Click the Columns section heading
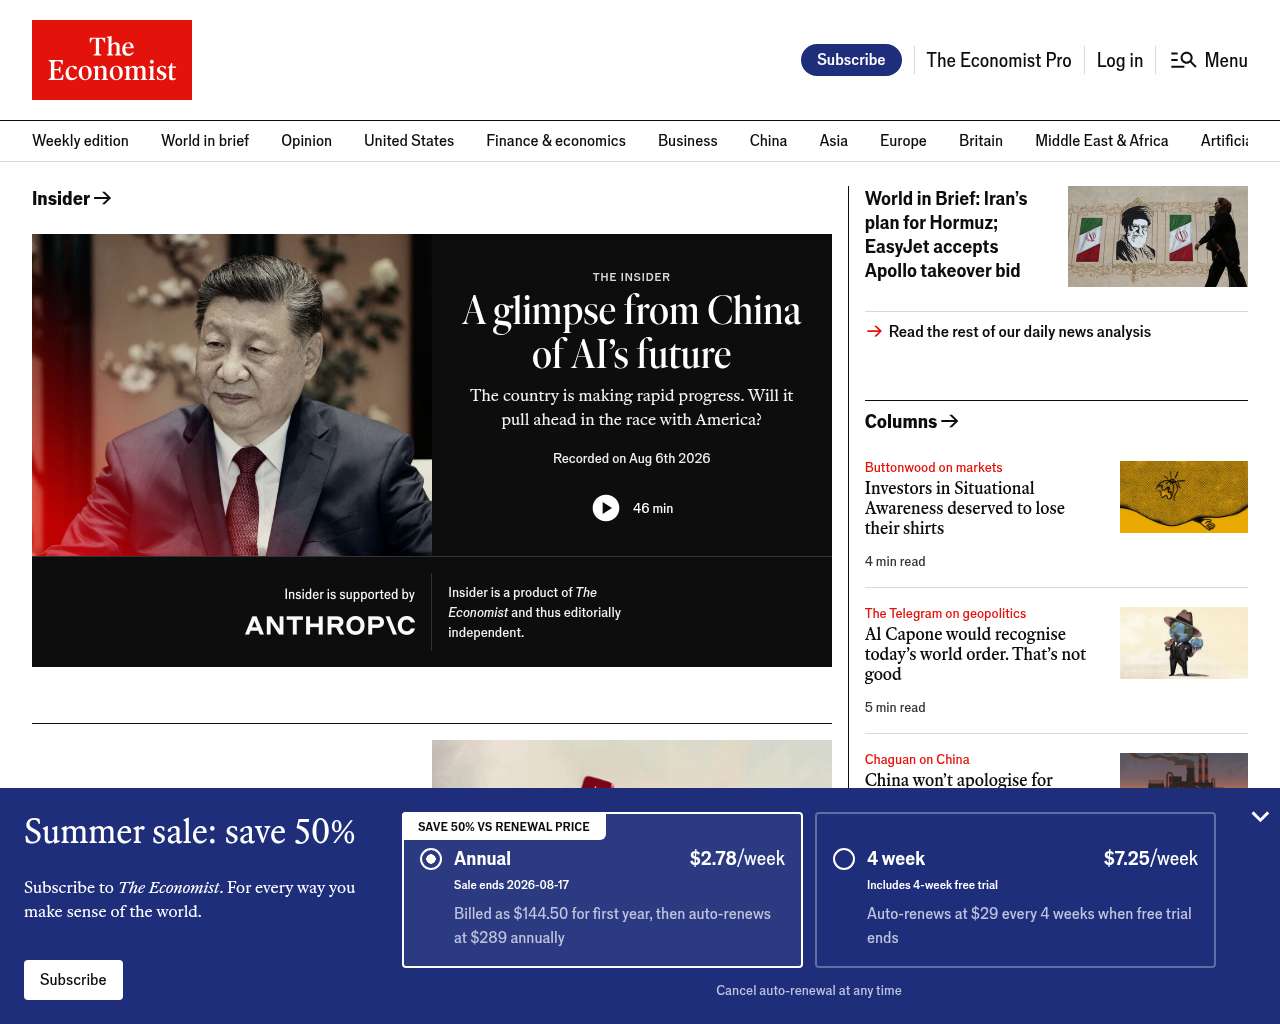Screen dimensions: 1280x1024 point(901,421)
